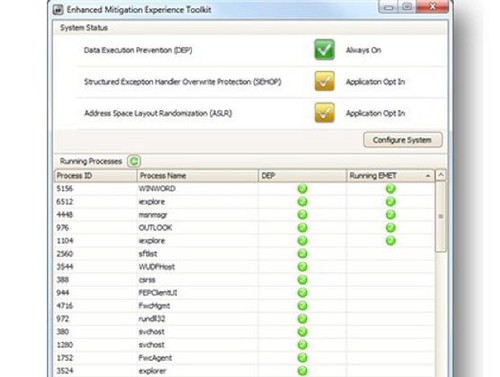Click the DEP green icon for process 6512

(302, 202)
